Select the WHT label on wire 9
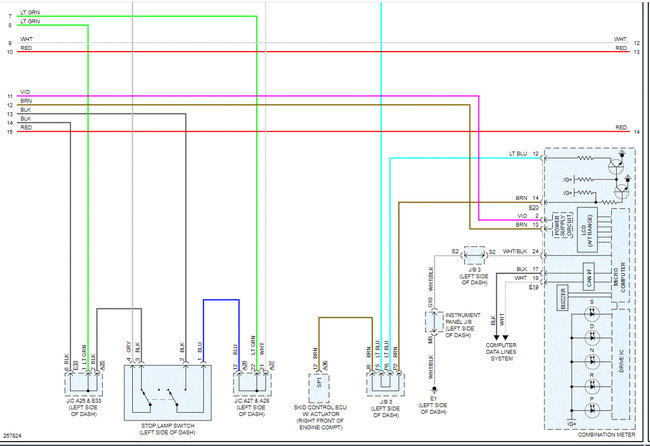650x446 pixels. point(27,39)
